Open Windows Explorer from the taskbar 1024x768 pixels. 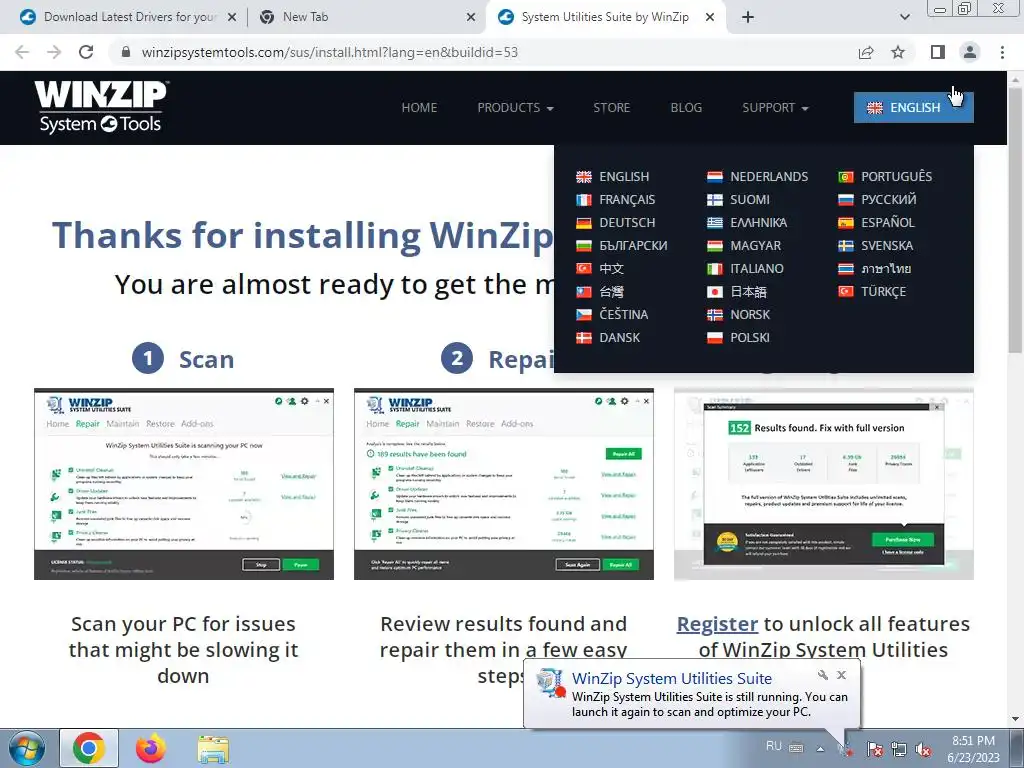213,749
